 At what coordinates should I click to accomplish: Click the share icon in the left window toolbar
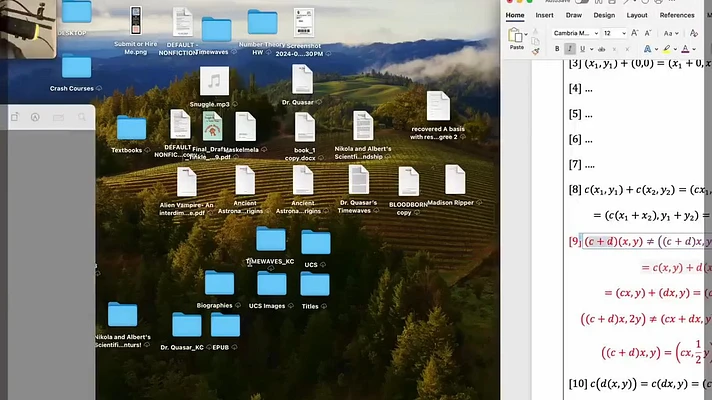point(15,117)
